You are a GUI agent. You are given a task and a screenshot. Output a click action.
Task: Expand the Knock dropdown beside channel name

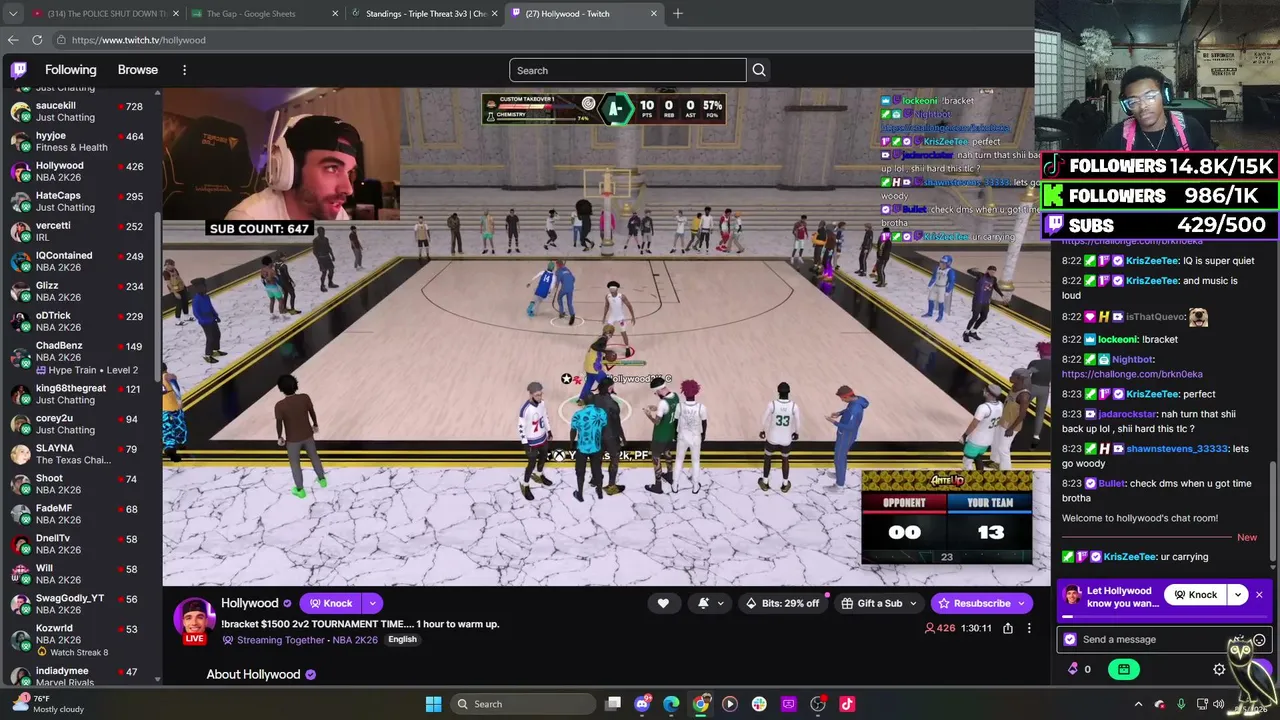[372, 603]
